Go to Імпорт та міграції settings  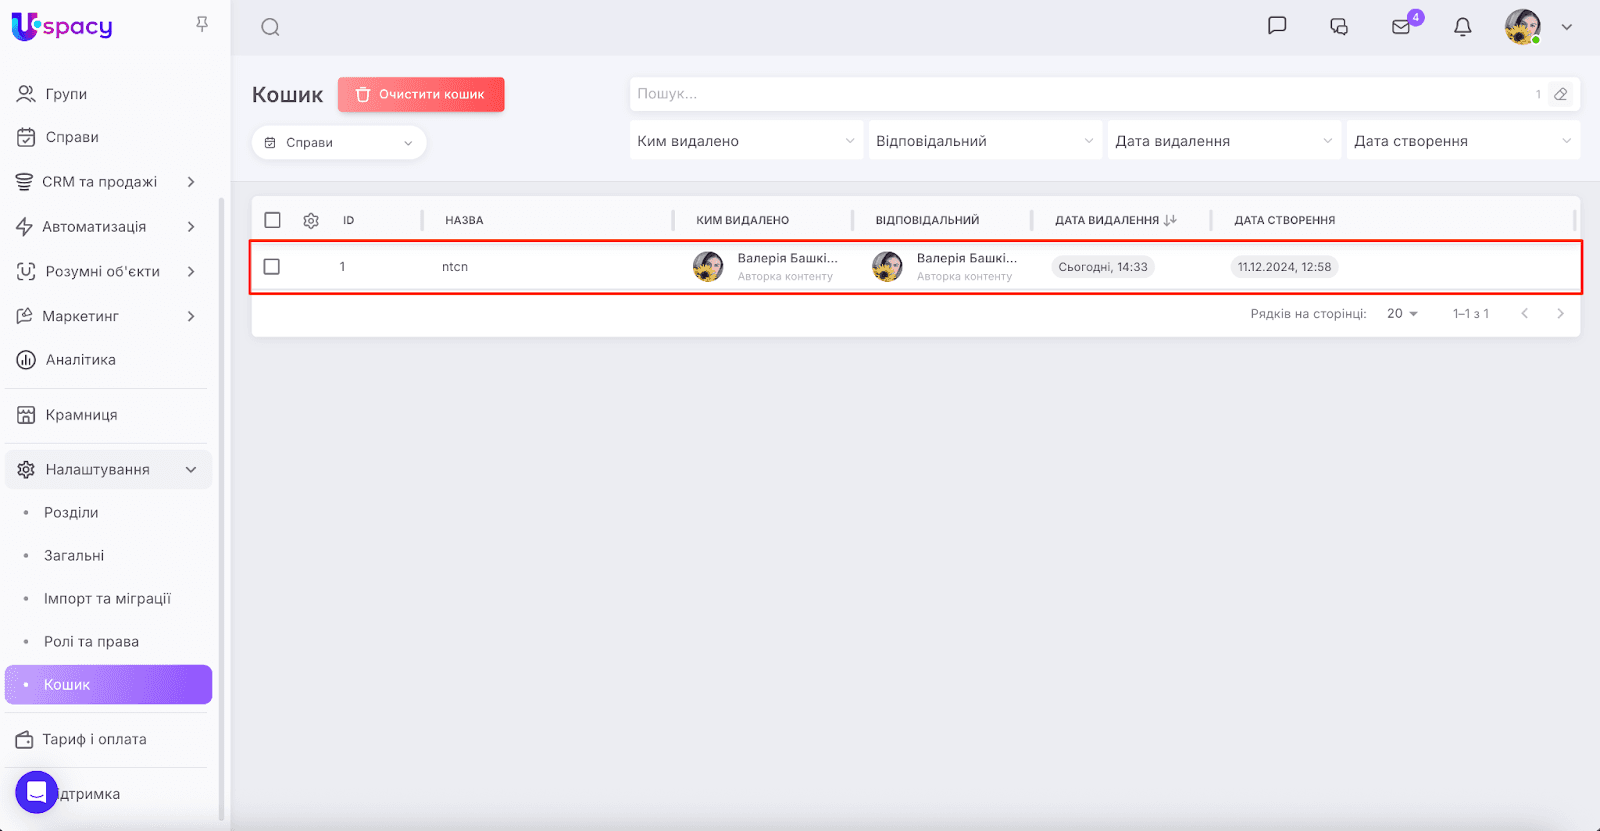click(x=107, y=599)
